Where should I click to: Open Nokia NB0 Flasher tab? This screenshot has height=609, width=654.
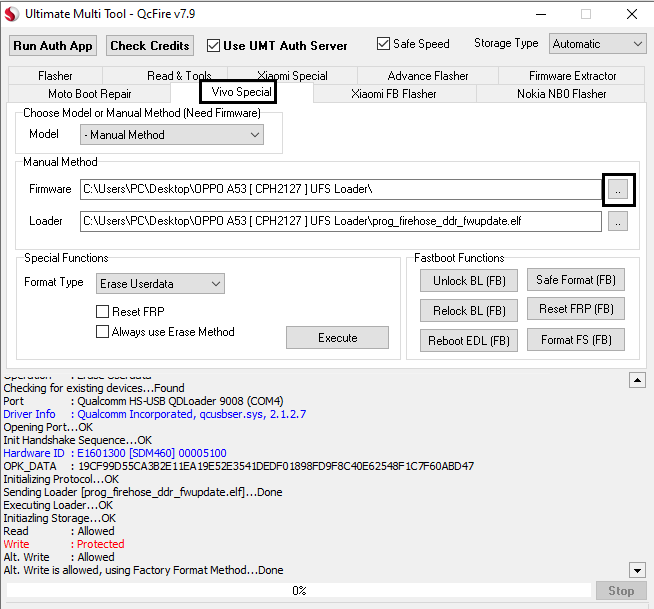(x=561, y=94)
